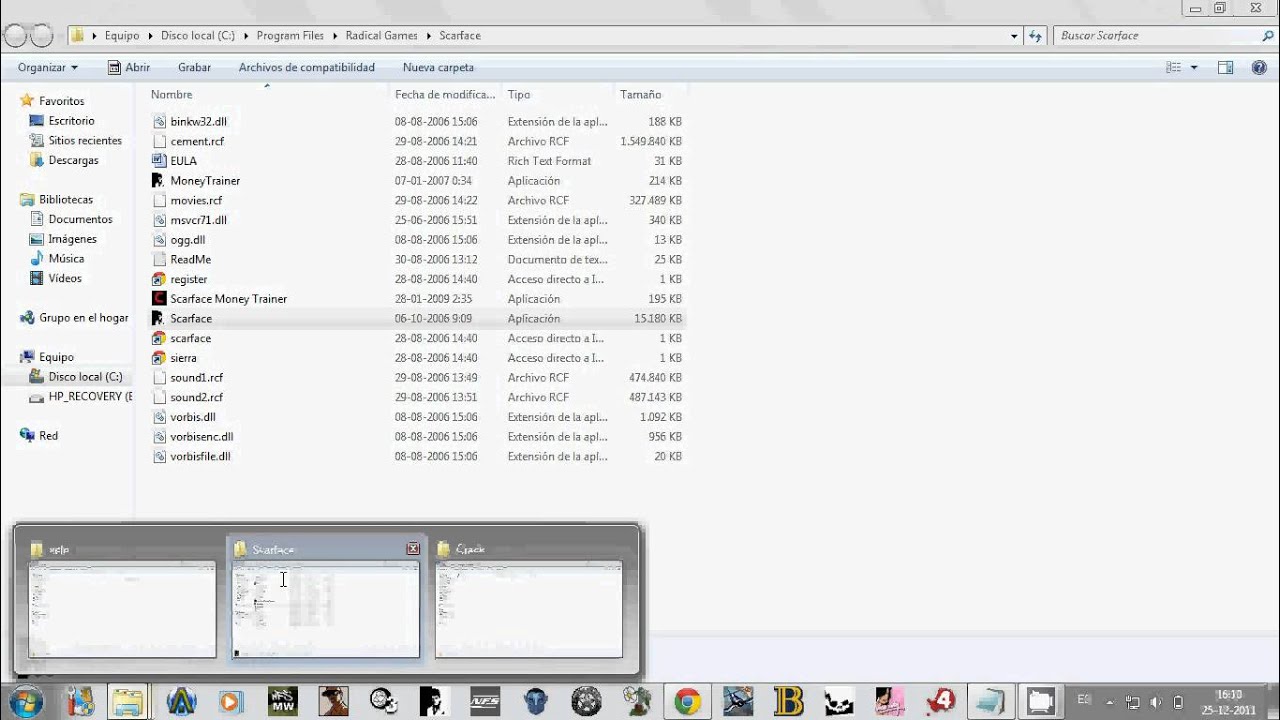Open Imágenes library
The height and width of the screenshot is (720, 1280).
[x=72, y=239]
